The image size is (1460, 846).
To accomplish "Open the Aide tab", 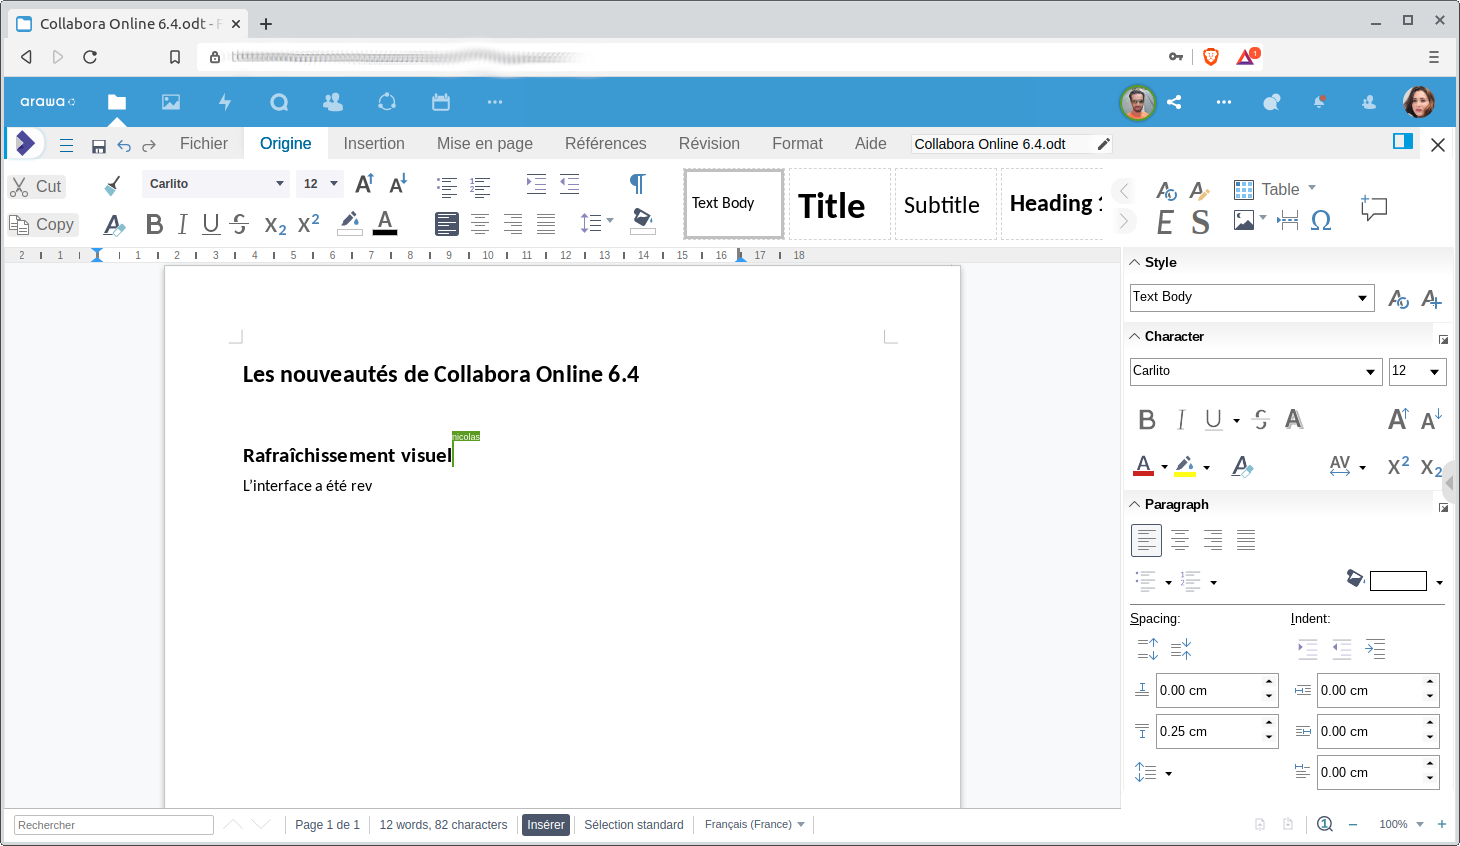I will (871, 144).
